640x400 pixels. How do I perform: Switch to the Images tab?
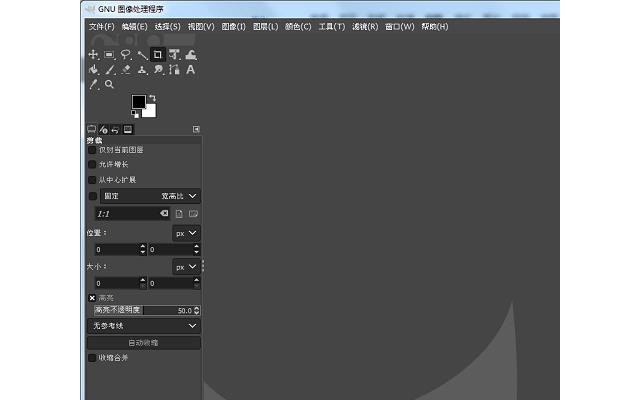click(128, 129)
